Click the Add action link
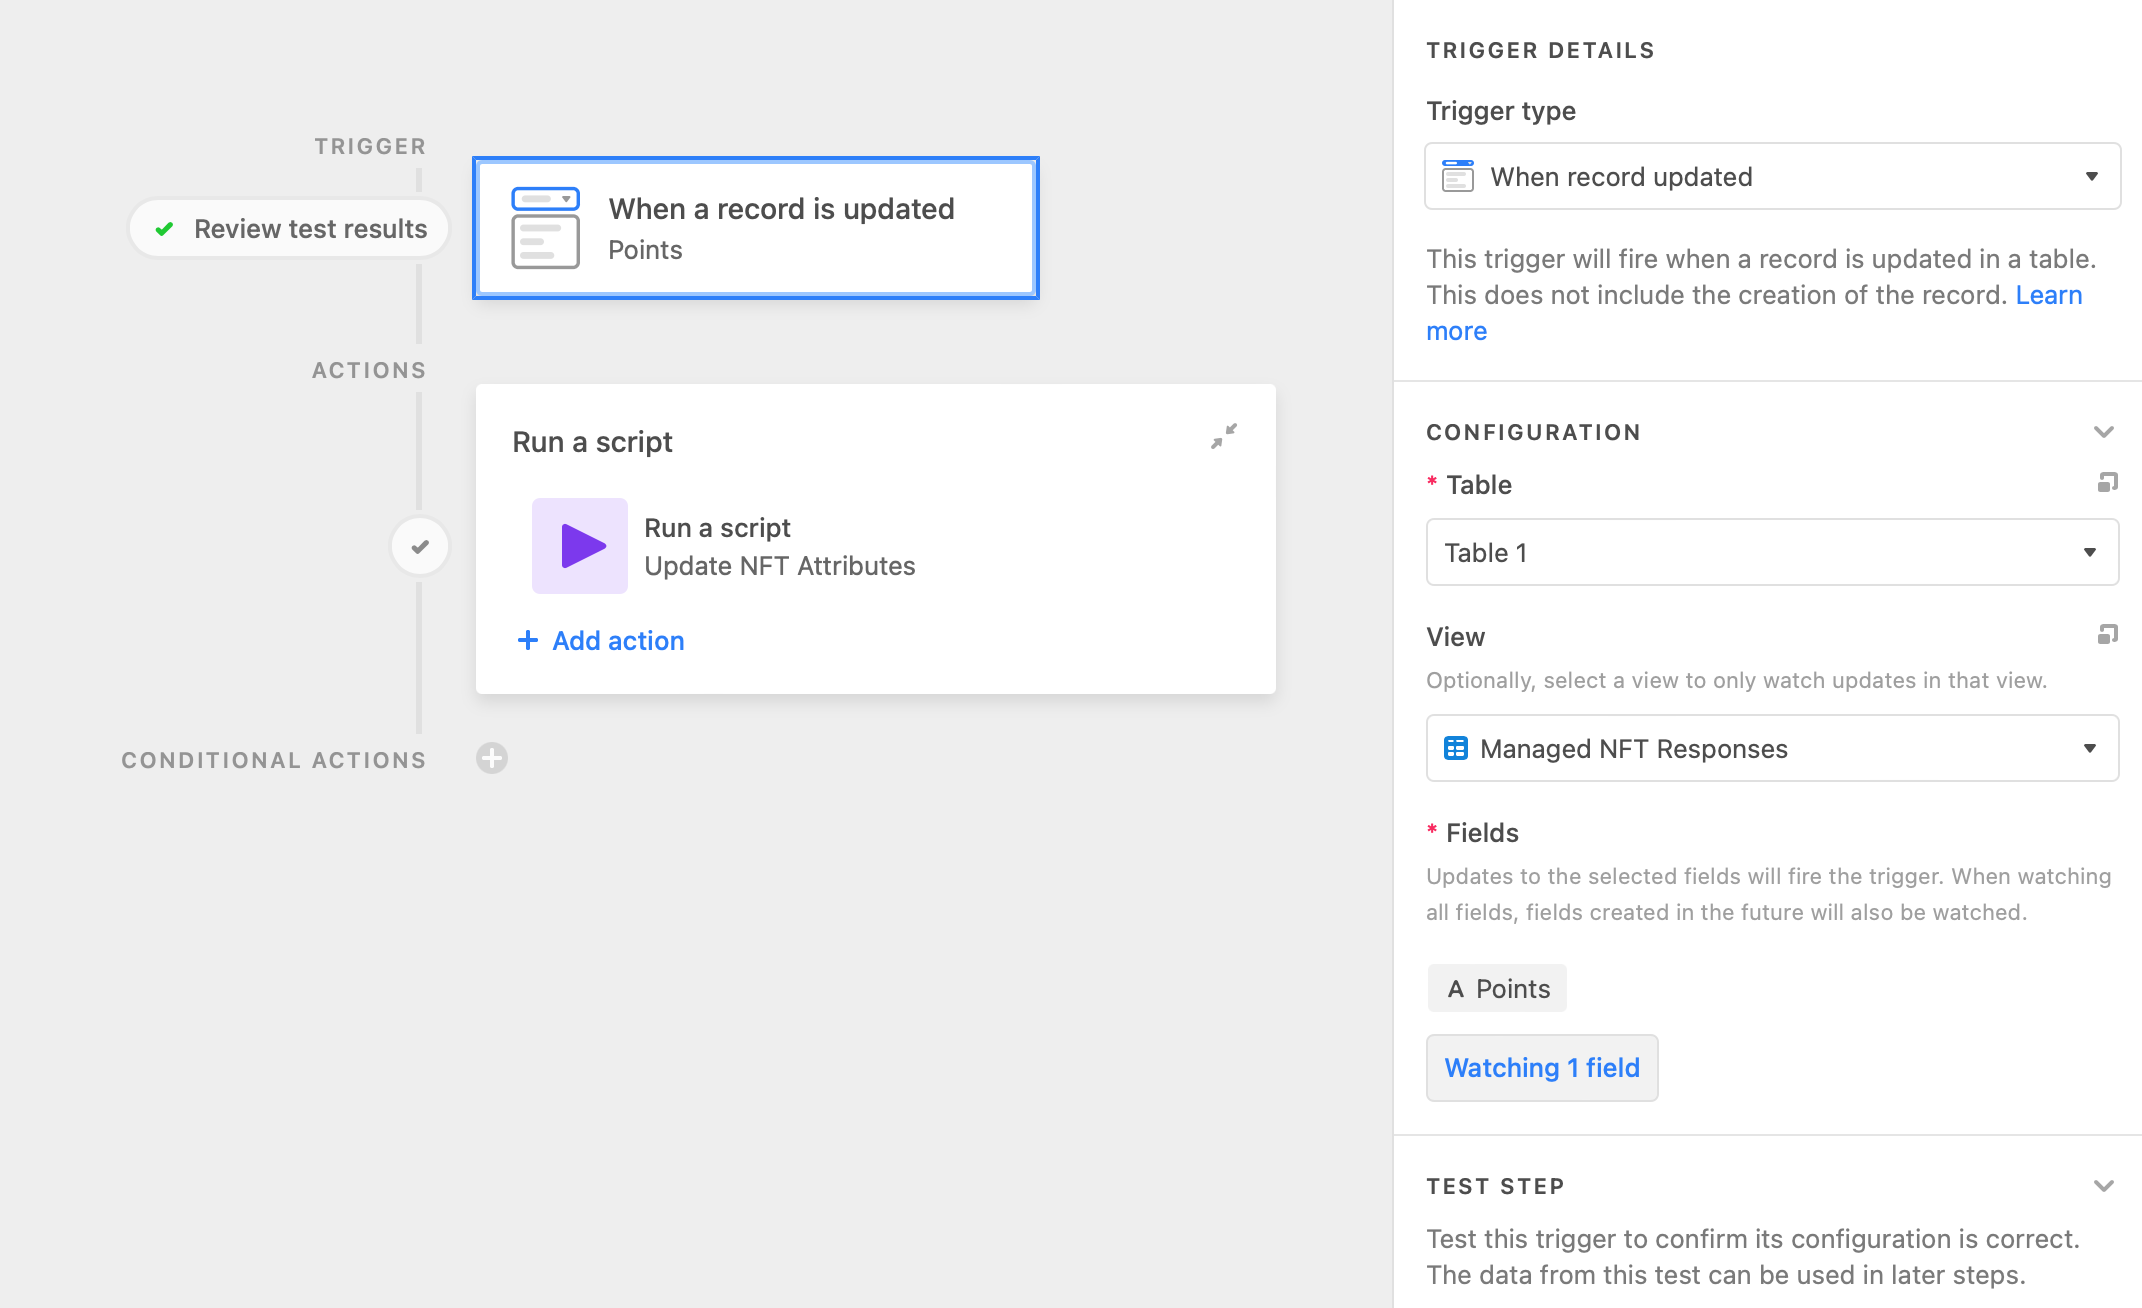 point(618,641)
